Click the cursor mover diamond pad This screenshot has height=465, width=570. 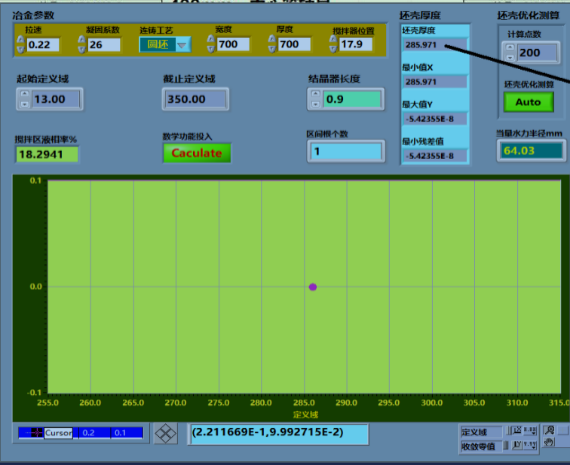point(165,433)
